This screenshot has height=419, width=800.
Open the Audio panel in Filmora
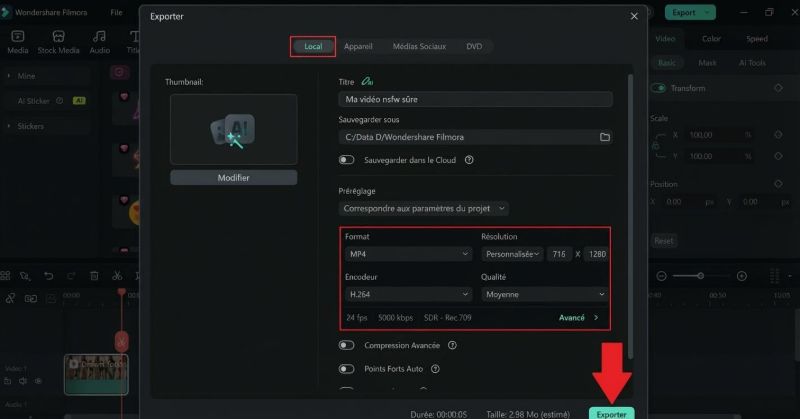99,41
